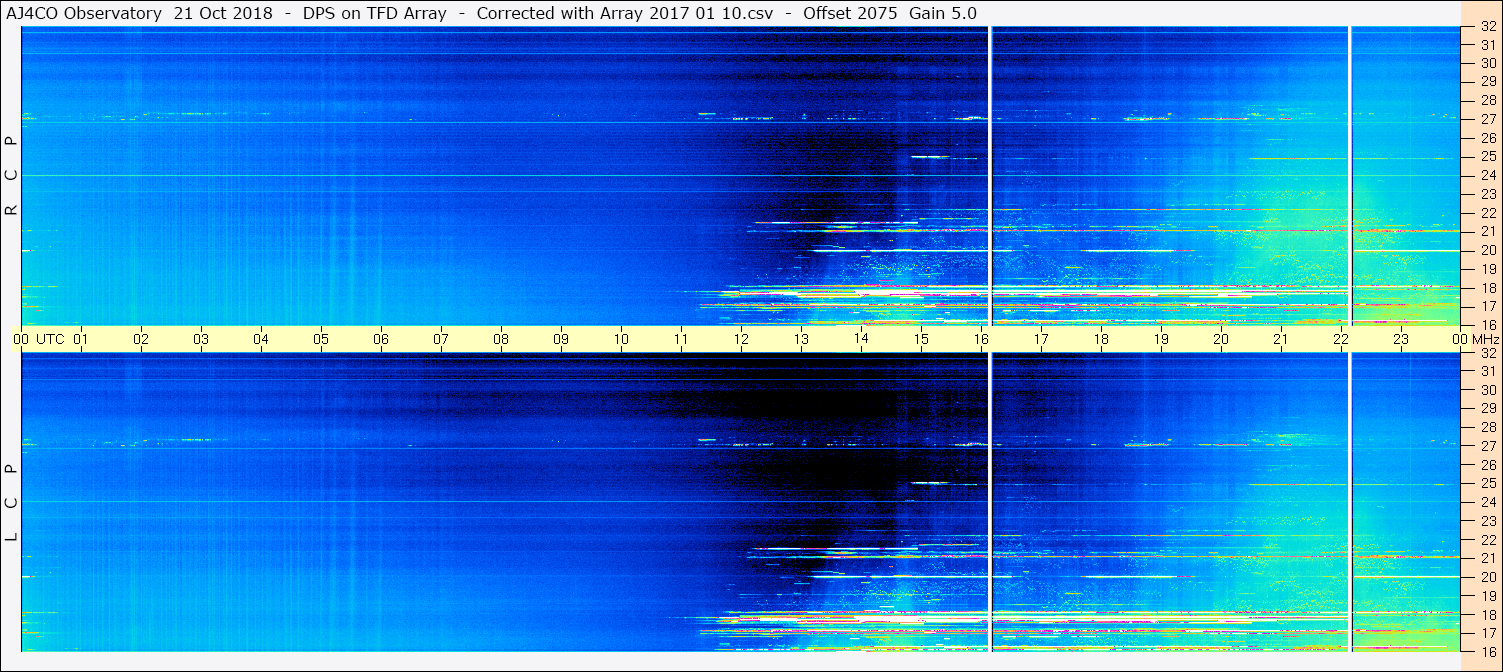Viewport: 1503px width, 672px height.
Task: Select hour marker 18 on time axis
Action: pyautogui.click(x=1101, y=339)
